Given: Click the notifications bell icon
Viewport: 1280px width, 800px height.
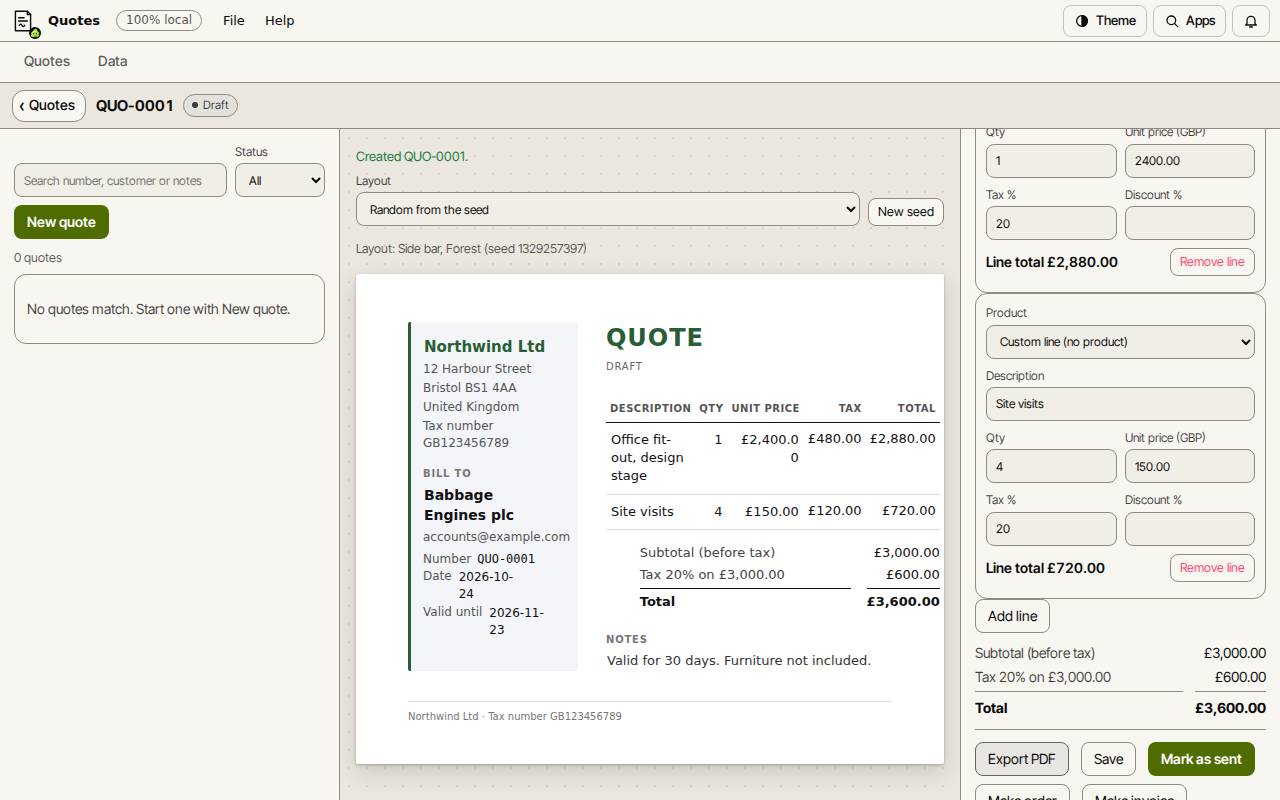Looking at the screenshot, I should pos(1250,21).
